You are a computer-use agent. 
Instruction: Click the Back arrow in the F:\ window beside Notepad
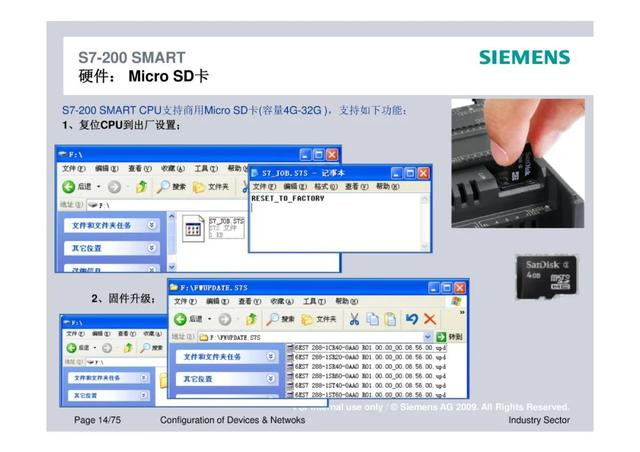69,187
